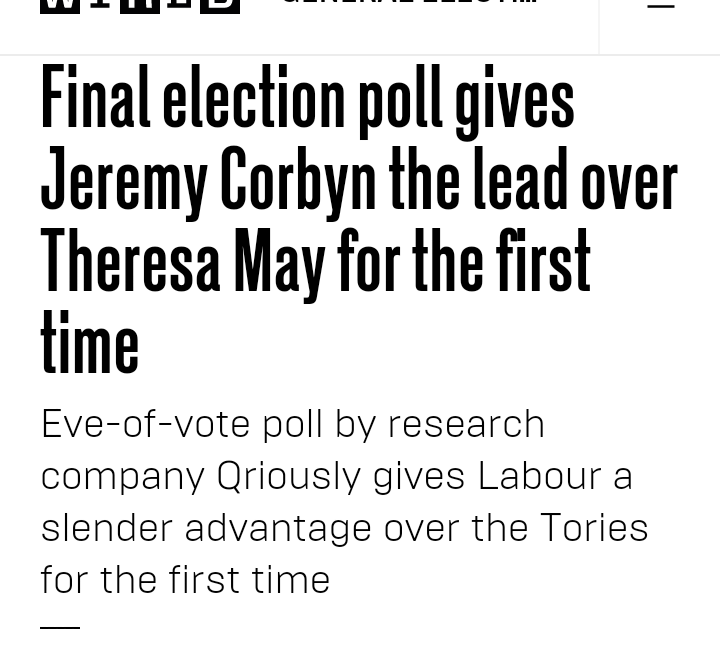Click the word 'poll' in the headline
Viewport: 720px width, 656px height.
click(x=400, y=99)
